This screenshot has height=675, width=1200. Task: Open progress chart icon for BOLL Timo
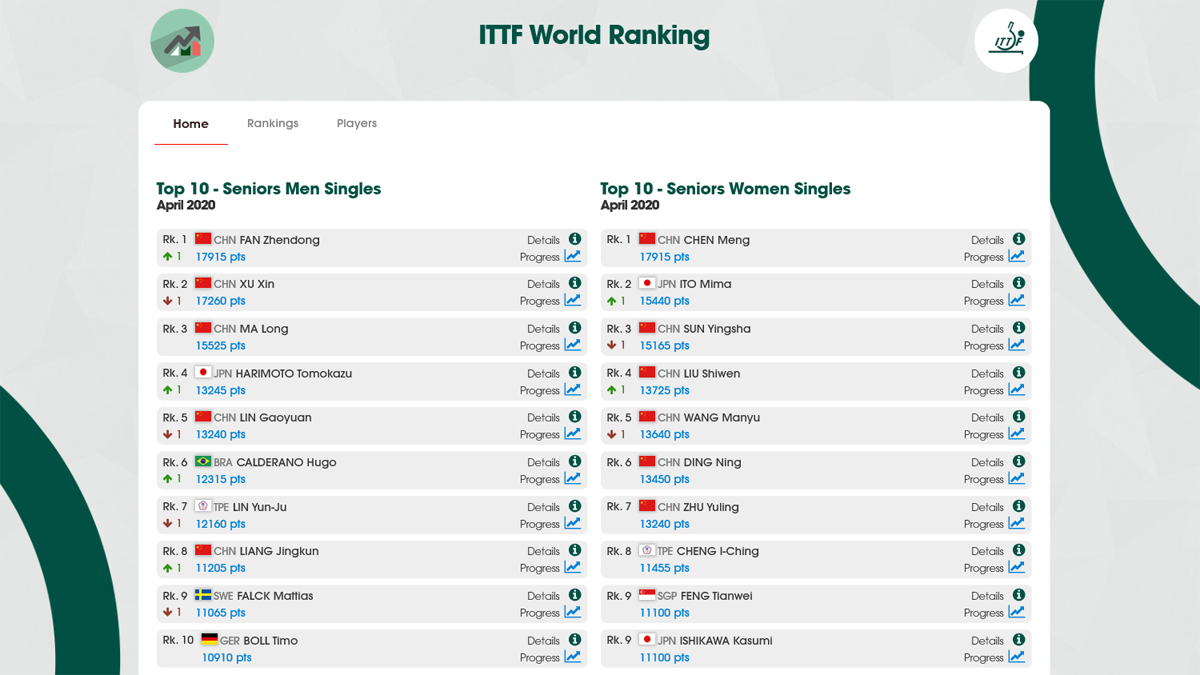[572, 657]
